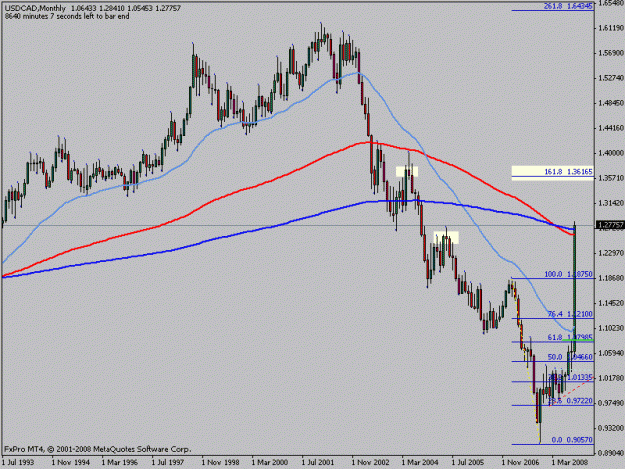
Task: Click the current price tag 1.27757 on the axis
Action: (x=610, y=226)
